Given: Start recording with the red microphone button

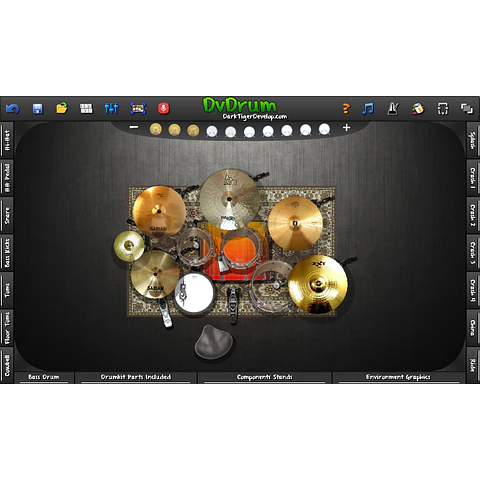Looking at the screenshot, I should point(163,108).
